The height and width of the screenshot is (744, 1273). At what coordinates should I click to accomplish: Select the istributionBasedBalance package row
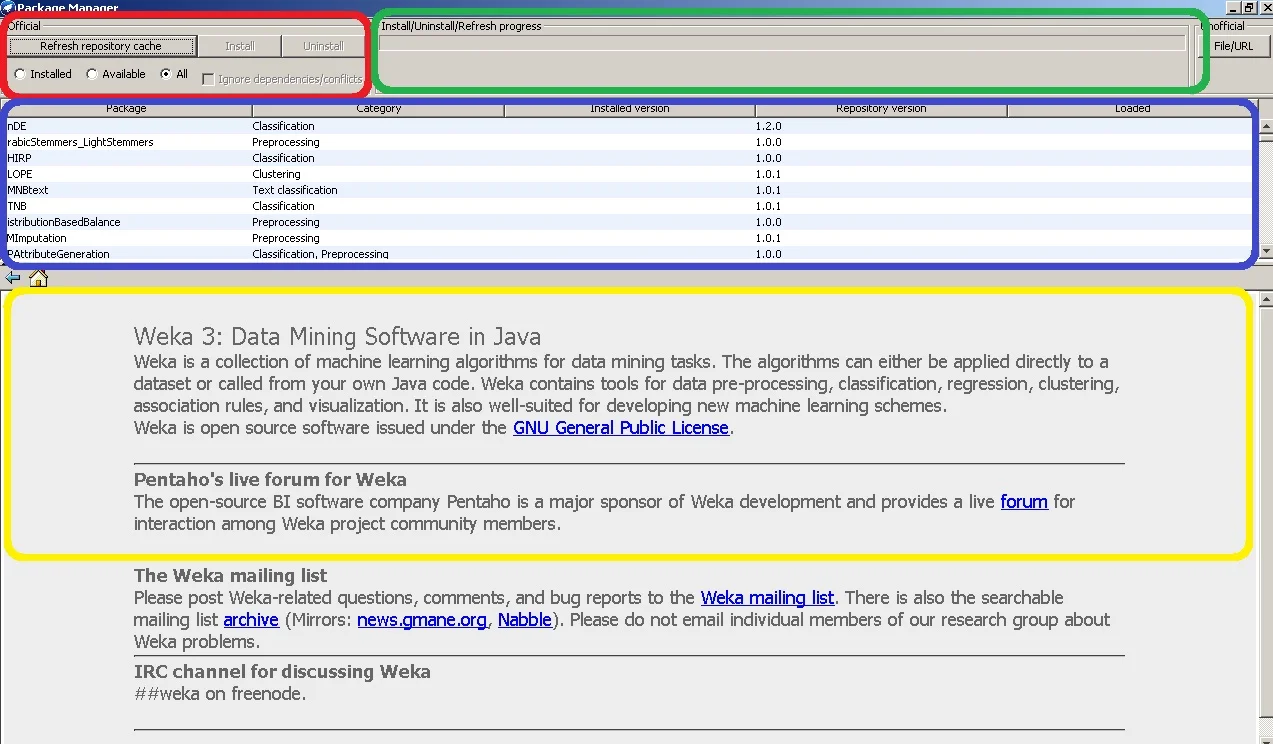[629, 222]
